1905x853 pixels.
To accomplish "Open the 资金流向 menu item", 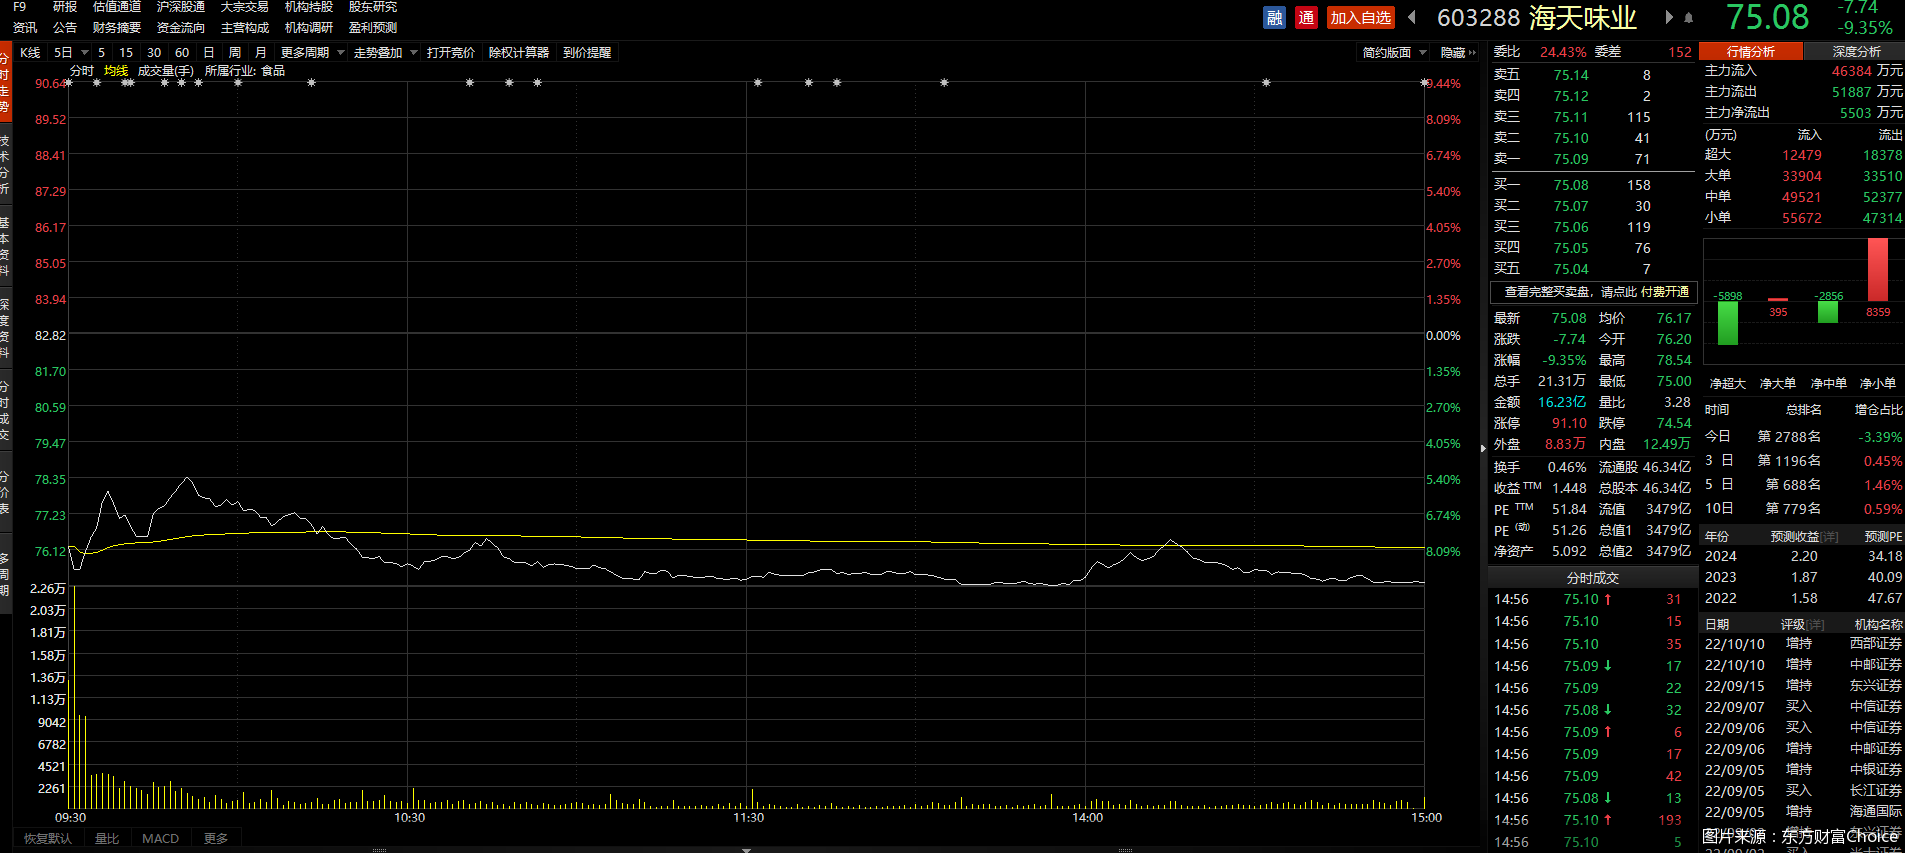I will coord(181,28).
